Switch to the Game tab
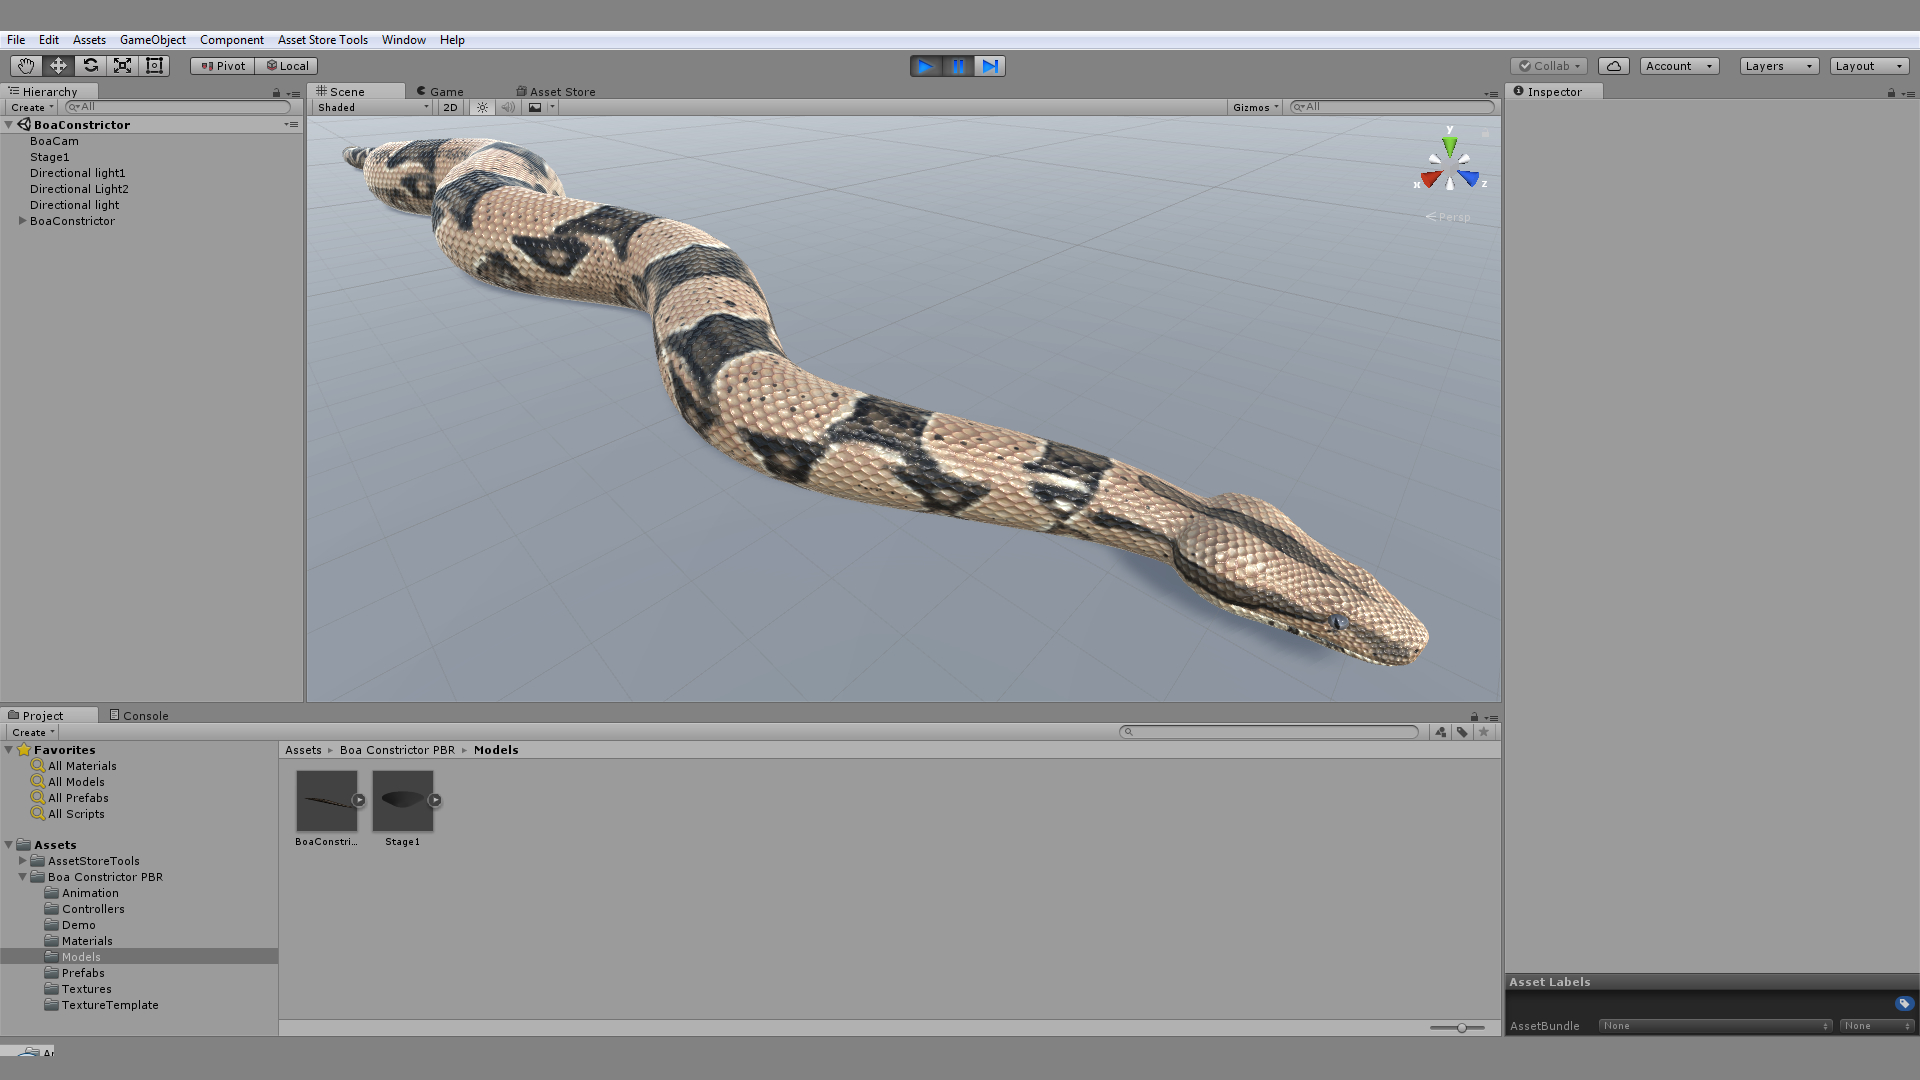 (x=440, y=91)
